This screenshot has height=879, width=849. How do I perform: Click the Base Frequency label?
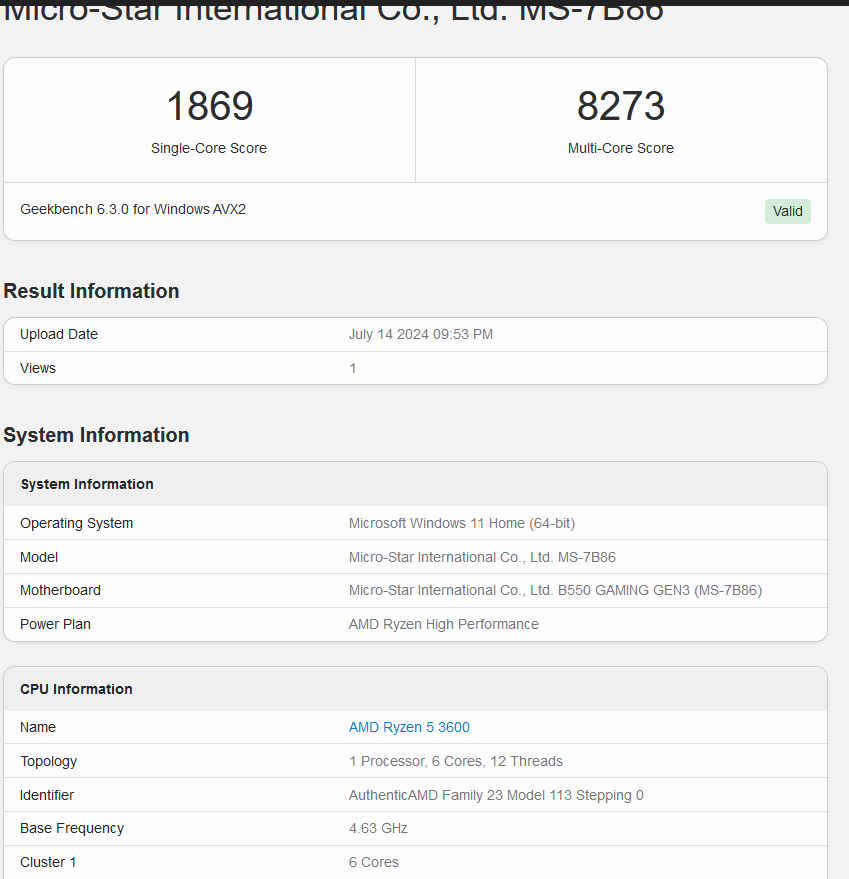pyautogui.click(x=72, y=828)
